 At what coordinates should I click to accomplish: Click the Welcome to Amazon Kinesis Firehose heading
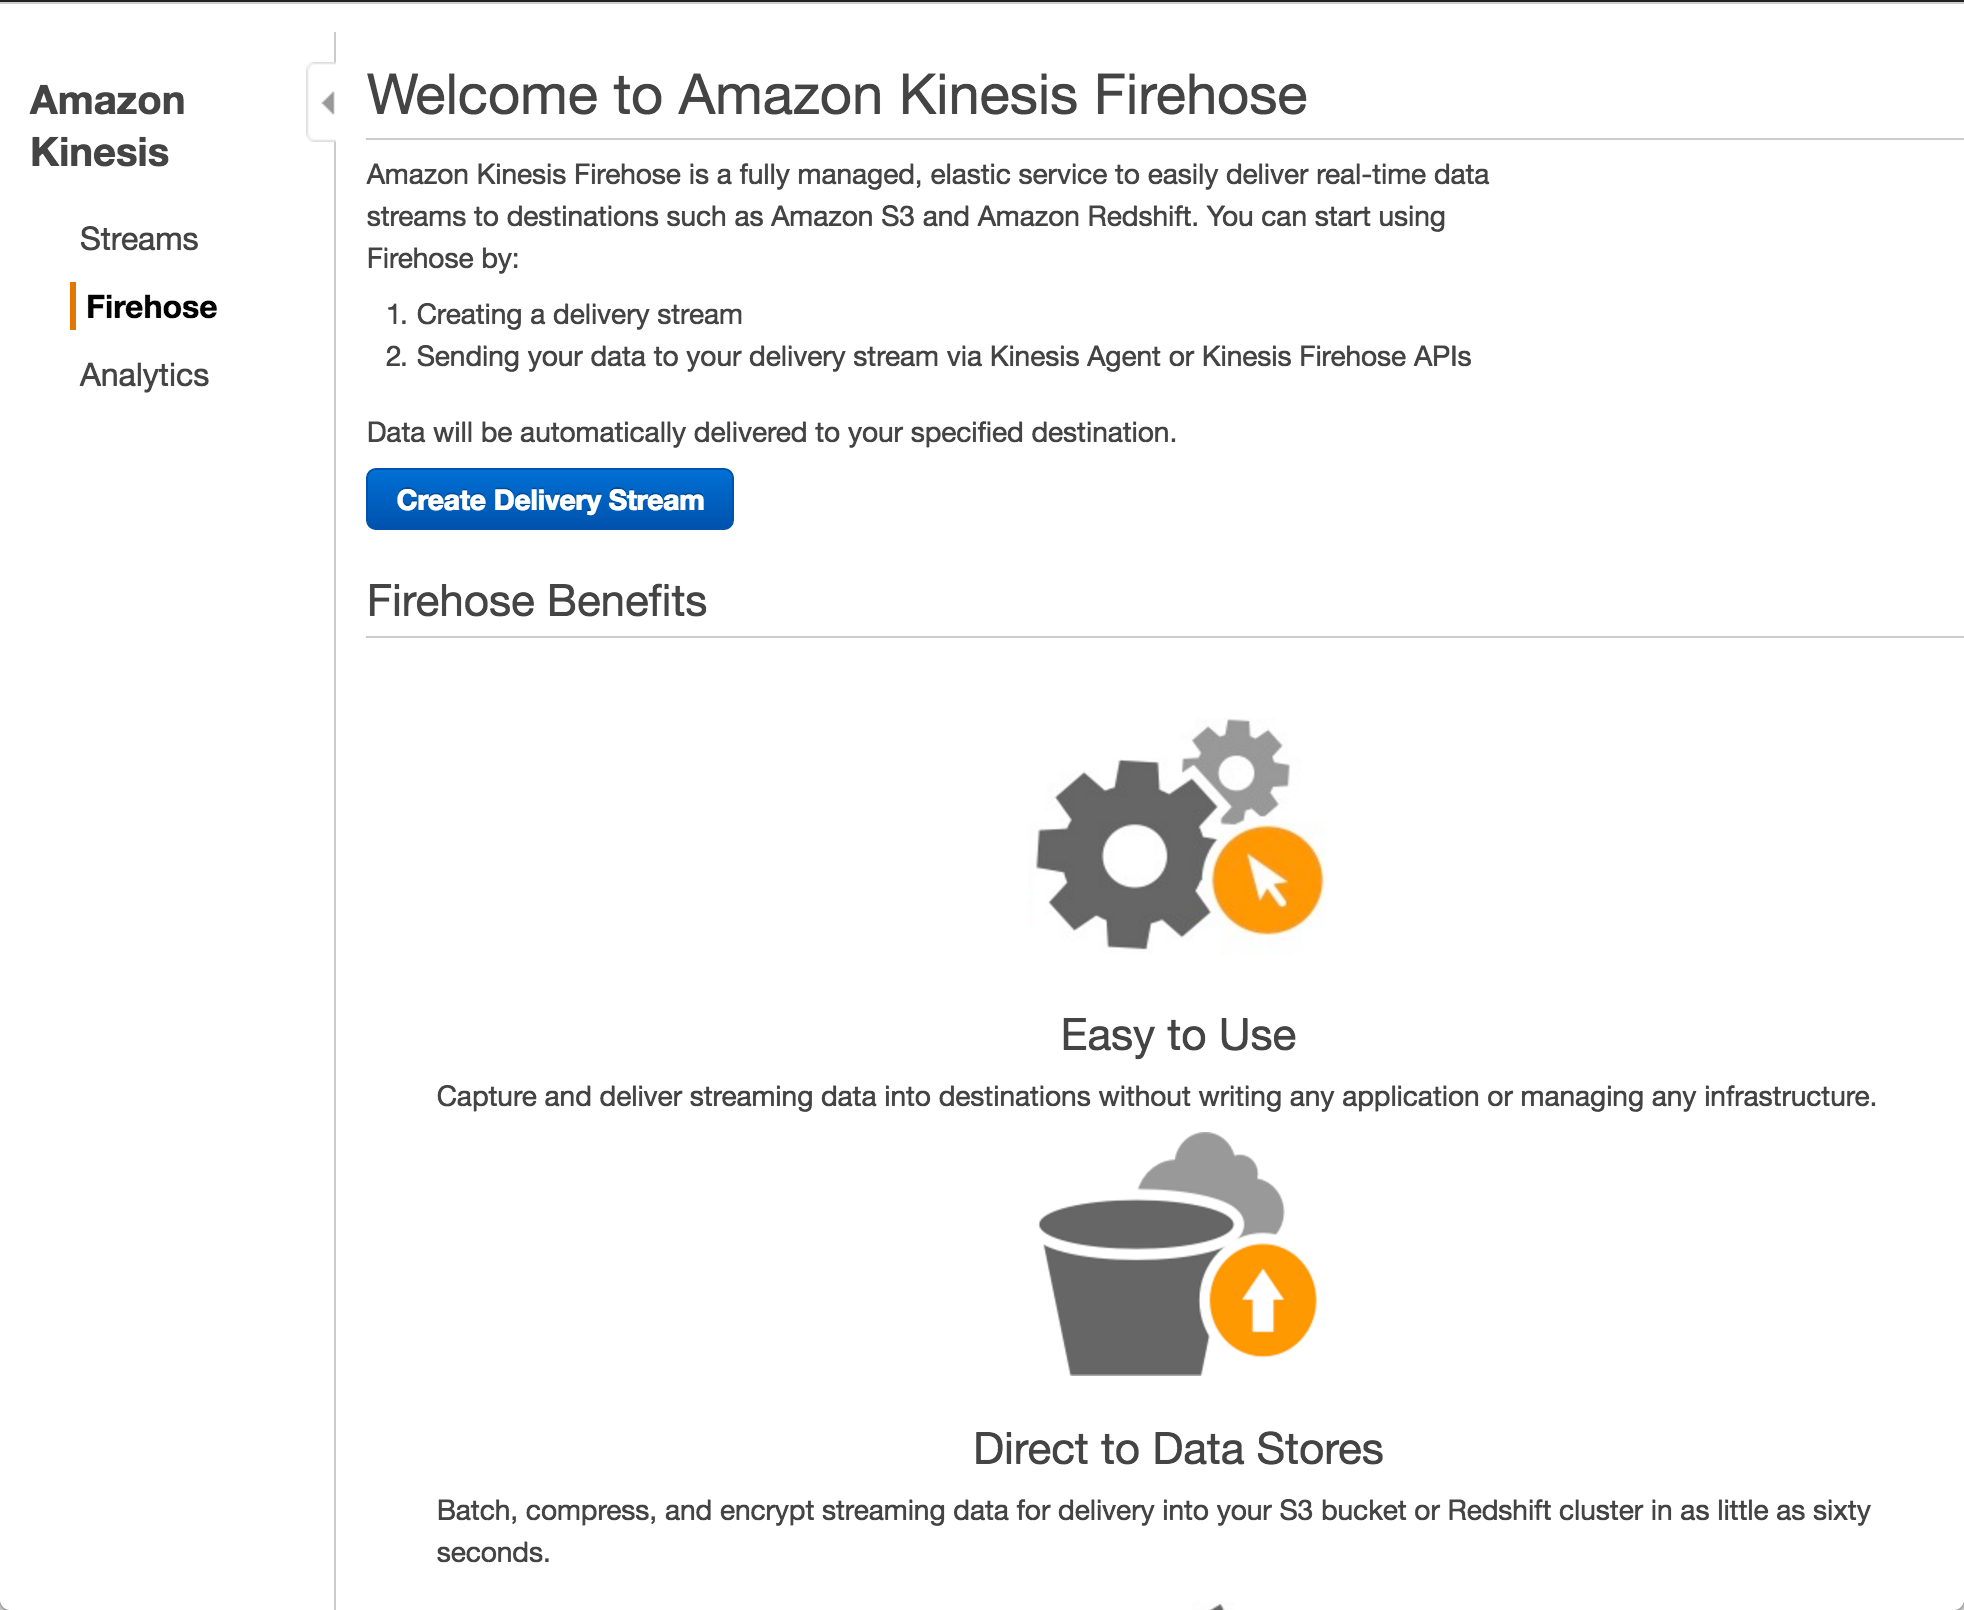[836, 94]
